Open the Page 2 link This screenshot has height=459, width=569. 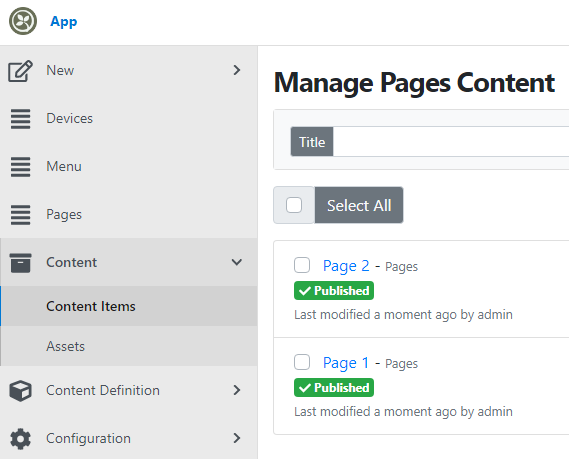point(346,266)
